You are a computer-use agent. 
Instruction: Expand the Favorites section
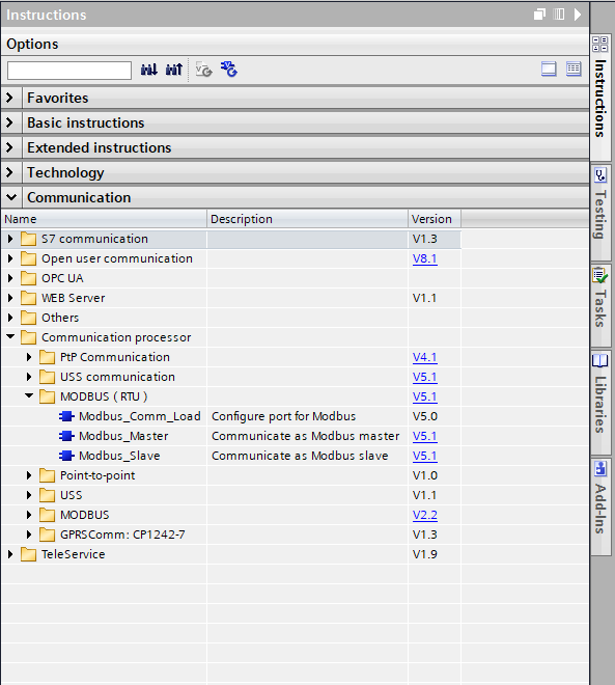point(10,97)
